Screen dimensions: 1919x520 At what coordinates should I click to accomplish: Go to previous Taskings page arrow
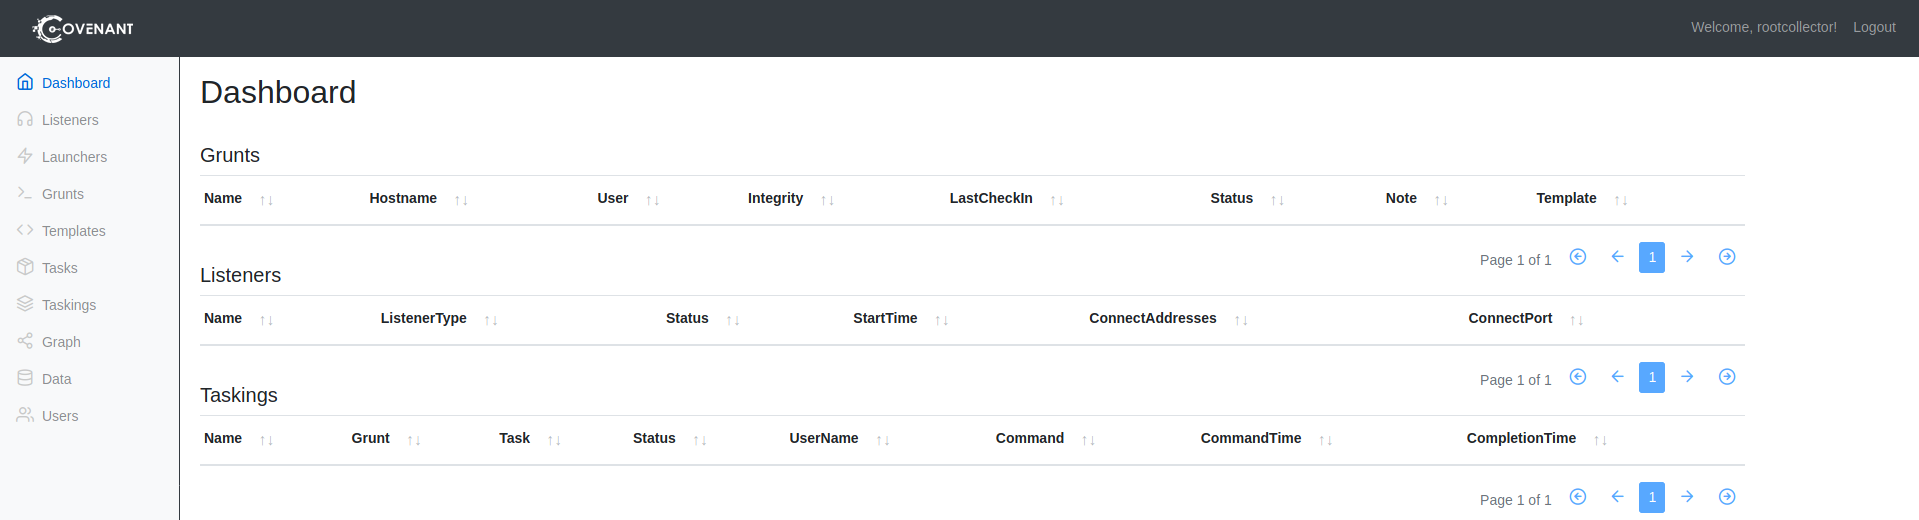pyautogui.click(x=1617, y=497)
